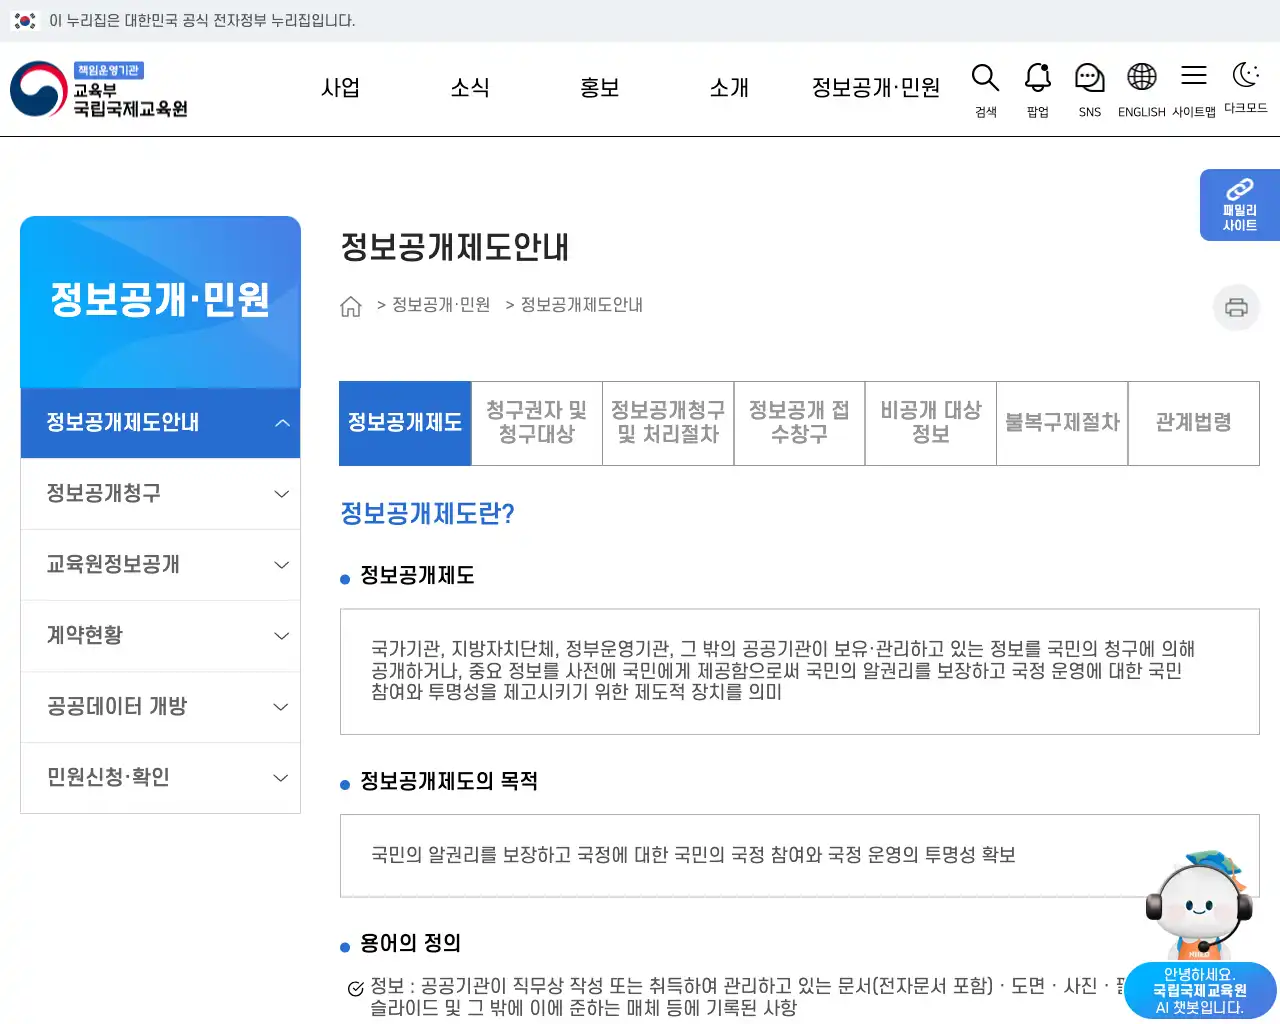The width and height of the screenshot is (1280, 1024).
Task: Open the 홍보 top menu
Action: (x=600, y=88)
